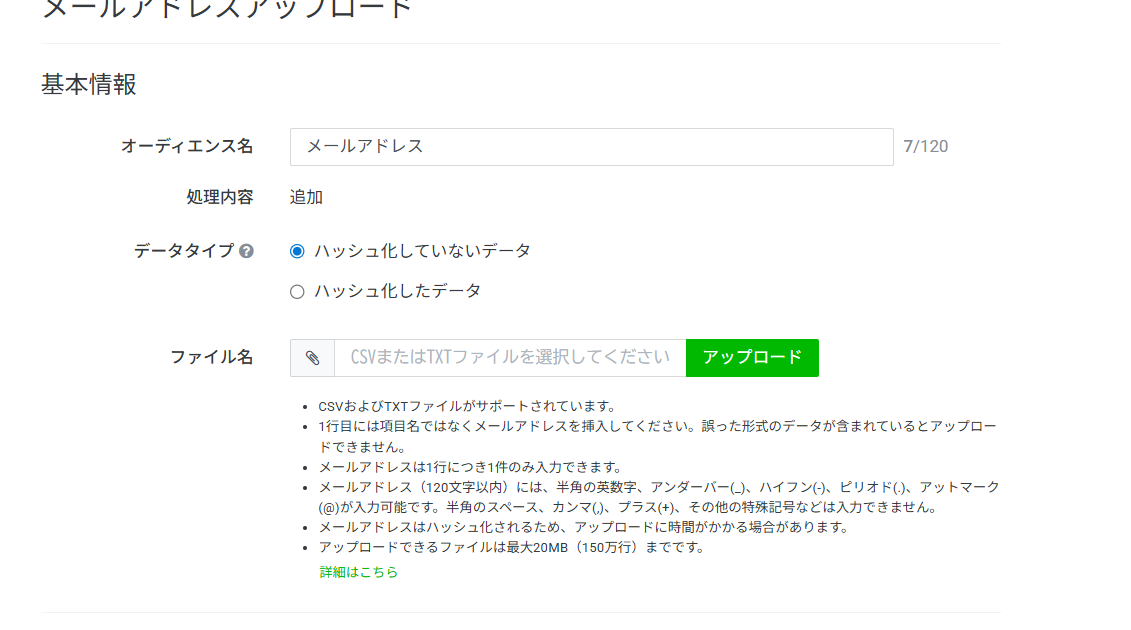Click the 追加 processing value text
This screenshot has width=1131, height=630.
point(306,197)
